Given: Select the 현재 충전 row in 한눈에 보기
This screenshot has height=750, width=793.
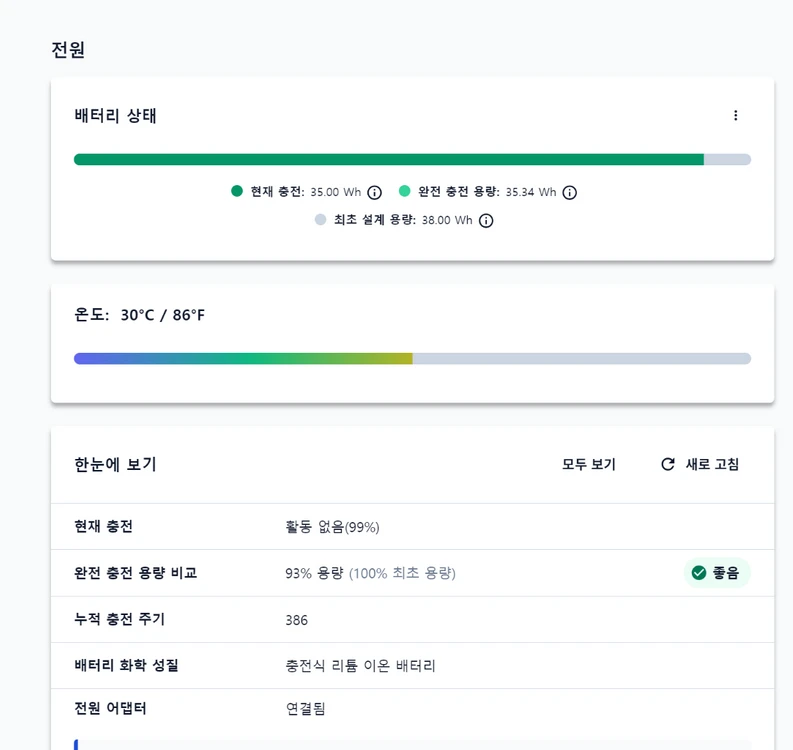Looking at the screenshot, I should click(412, 526).
